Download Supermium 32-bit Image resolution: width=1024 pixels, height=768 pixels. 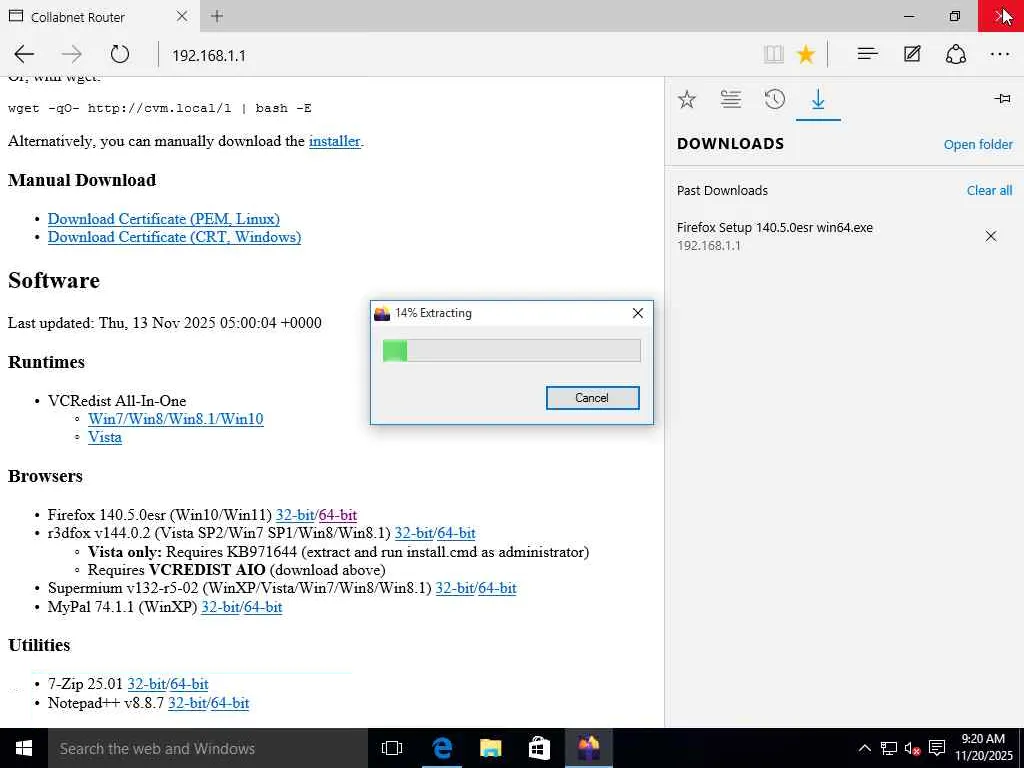coord(455,588)
